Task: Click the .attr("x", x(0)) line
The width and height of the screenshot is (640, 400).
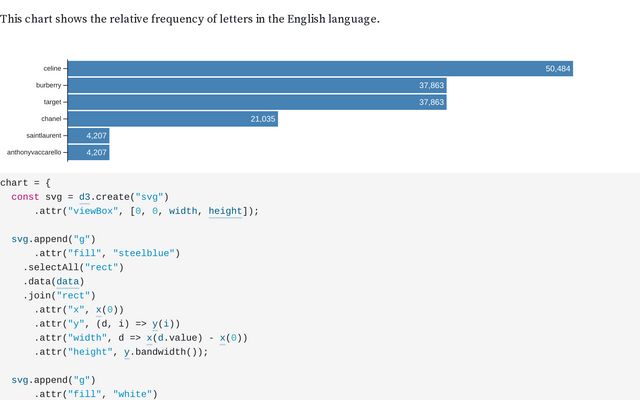Action: [79, 310]
